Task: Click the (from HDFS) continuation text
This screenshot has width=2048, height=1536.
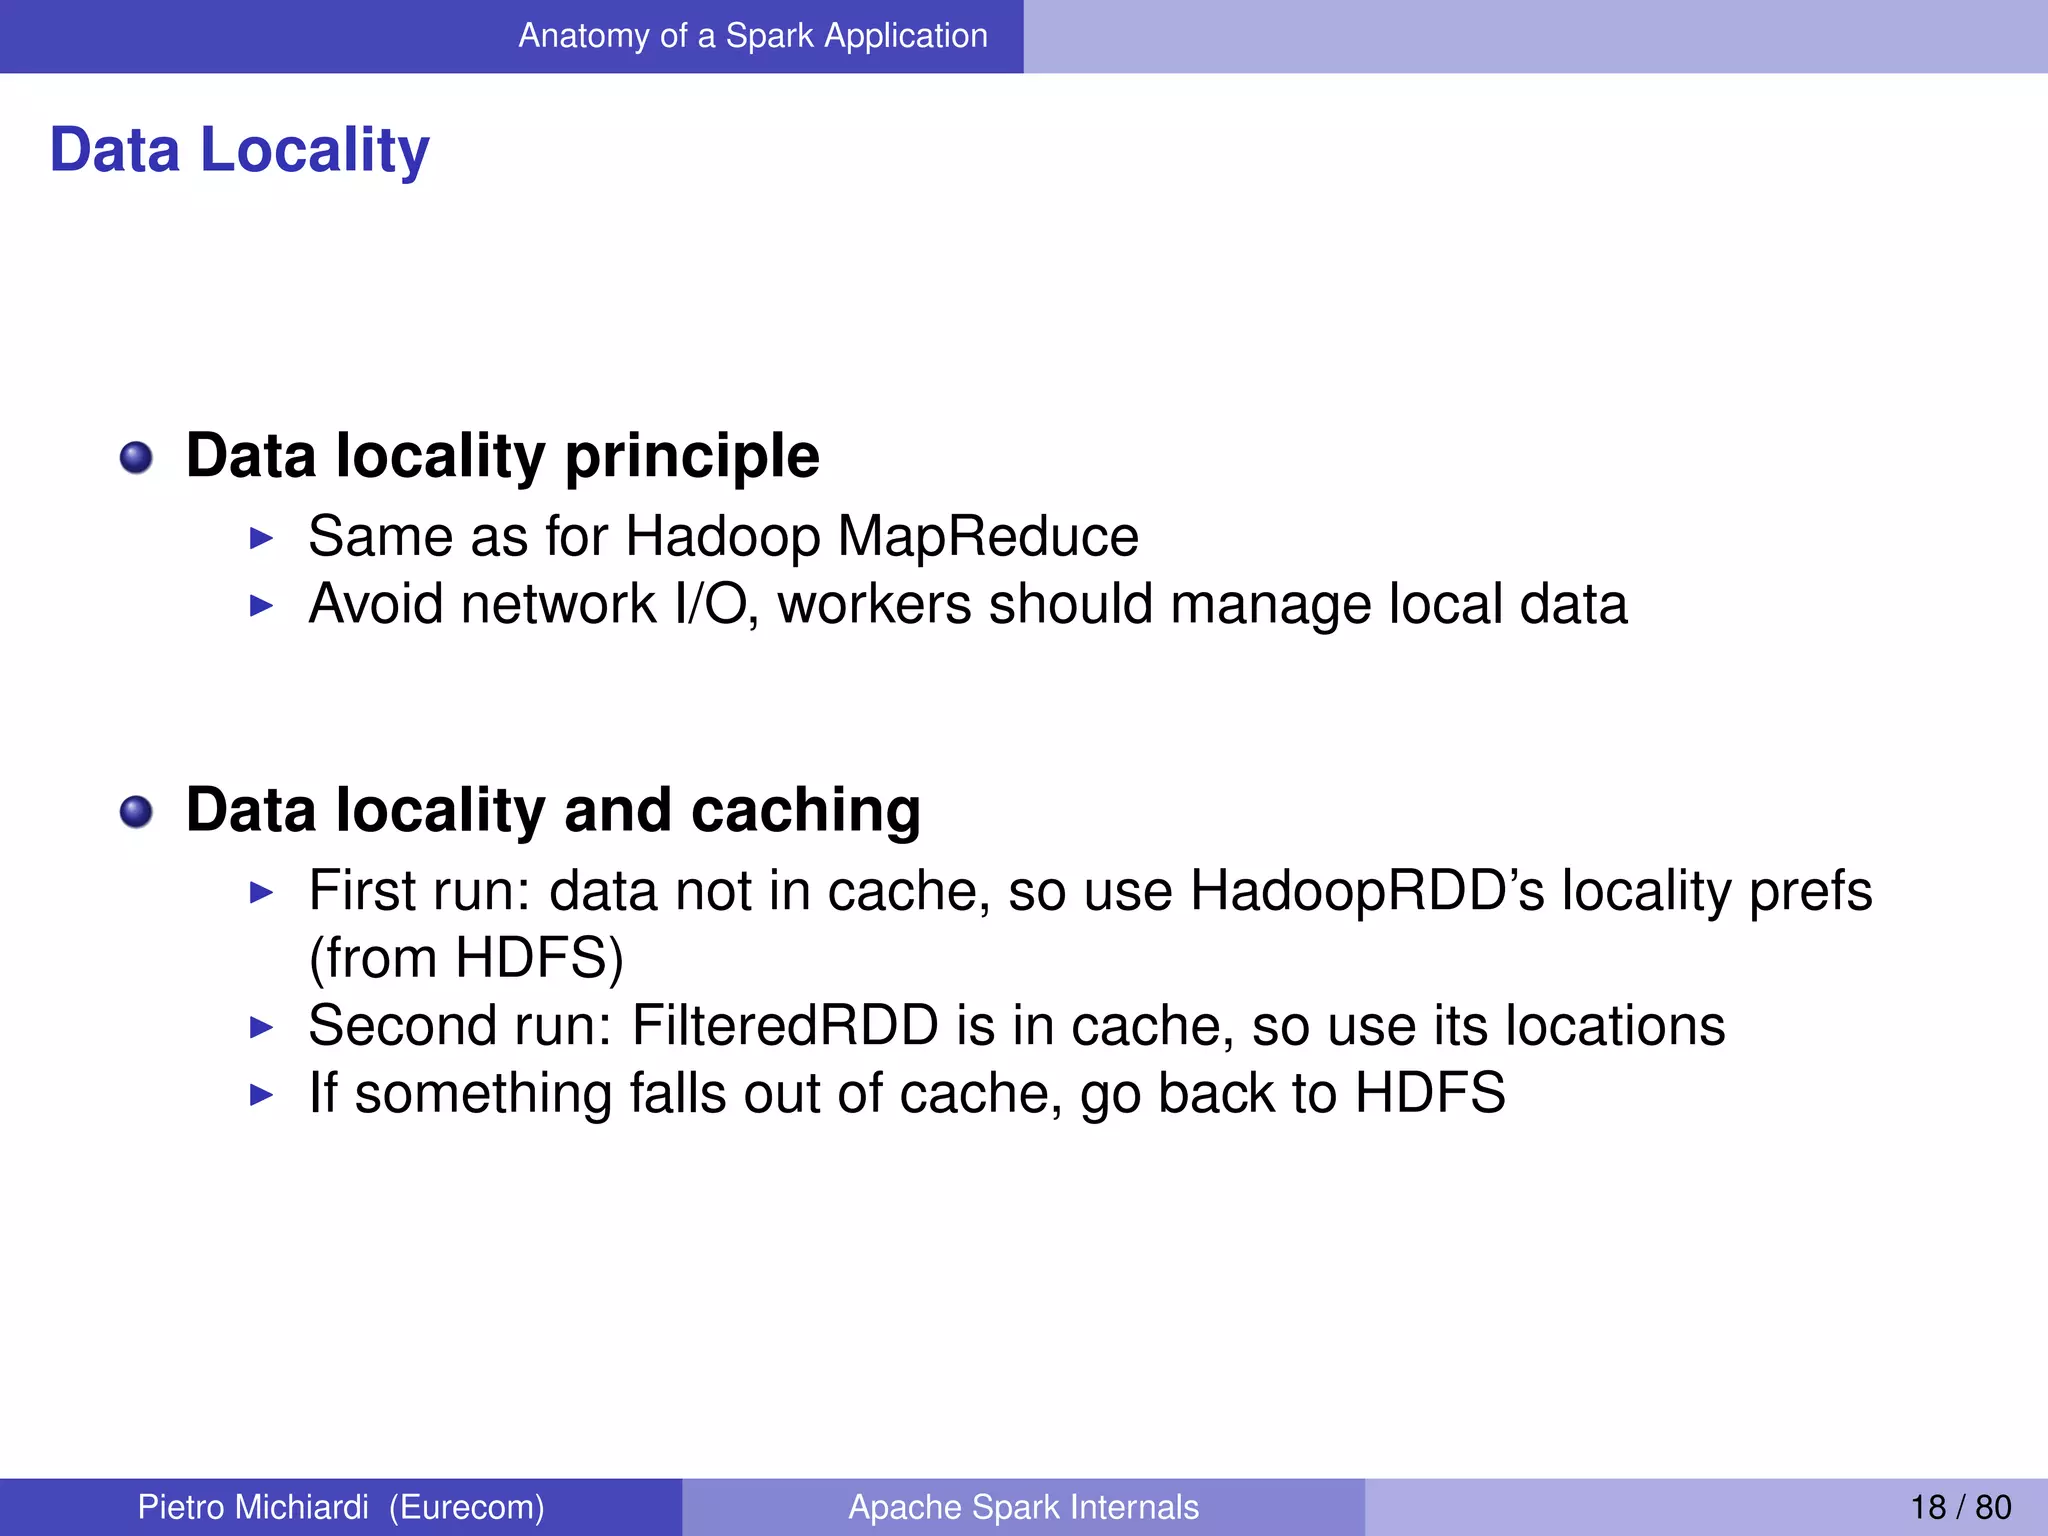Action: [x=466, y=958]
